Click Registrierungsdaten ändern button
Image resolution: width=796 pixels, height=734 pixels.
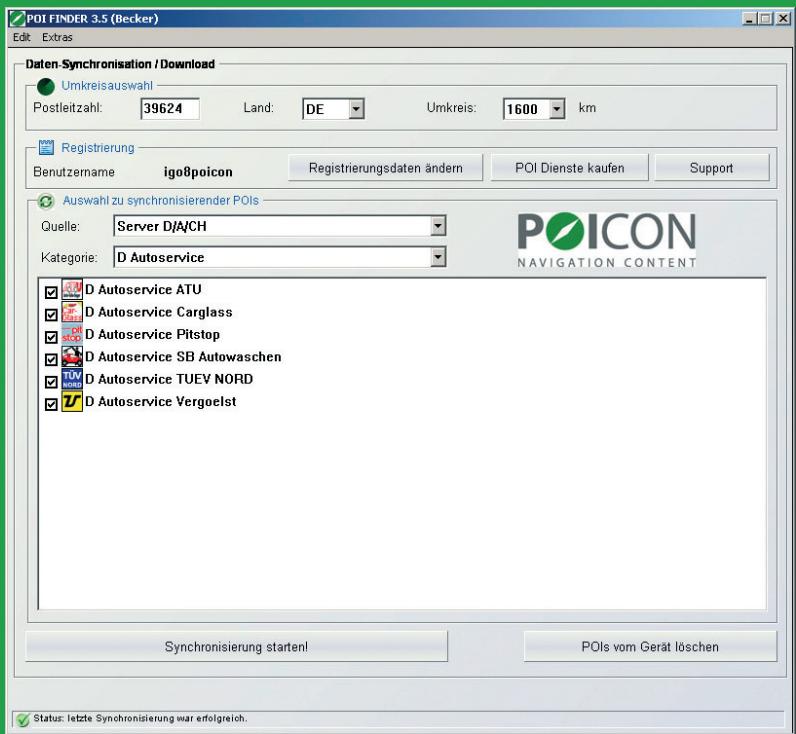click(x=385, y=168)
